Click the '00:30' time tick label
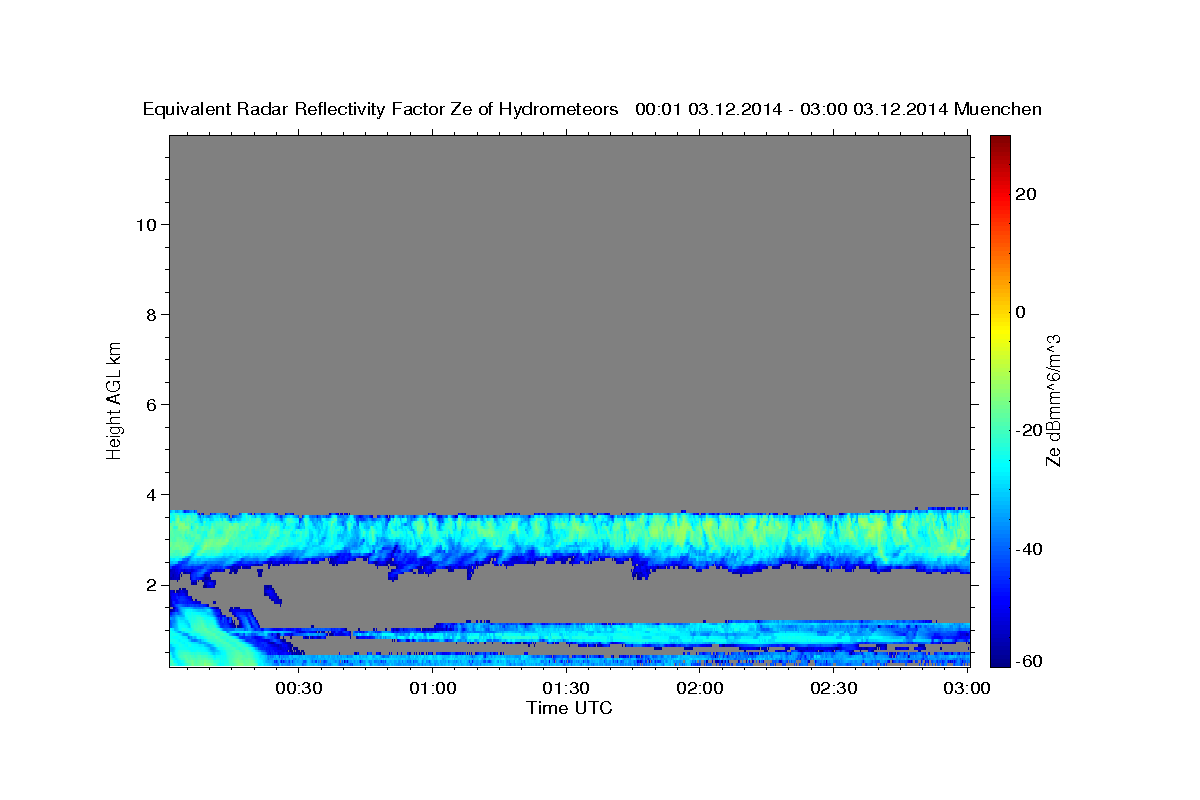The width and height of the screenshot is (1200, 800). point(299,688)
